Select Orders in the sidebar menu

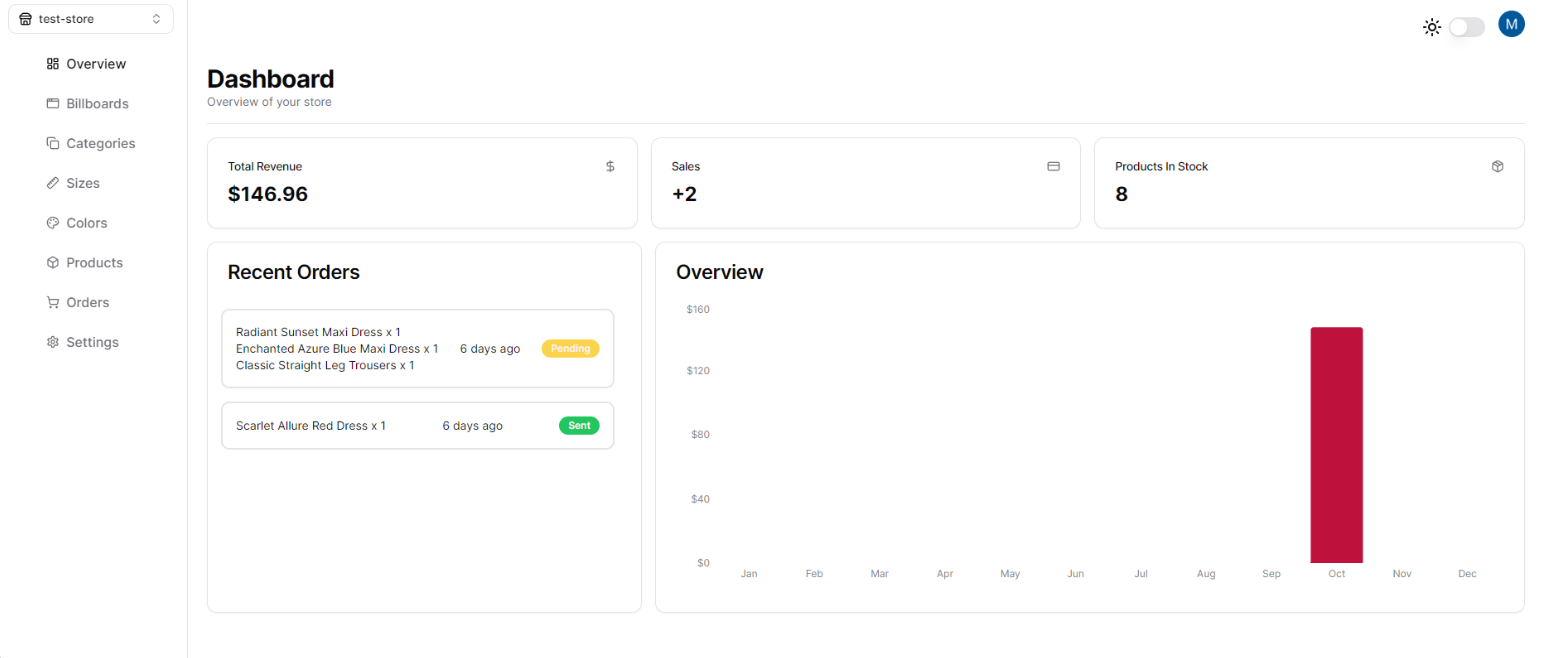click(x=87, y=302)
